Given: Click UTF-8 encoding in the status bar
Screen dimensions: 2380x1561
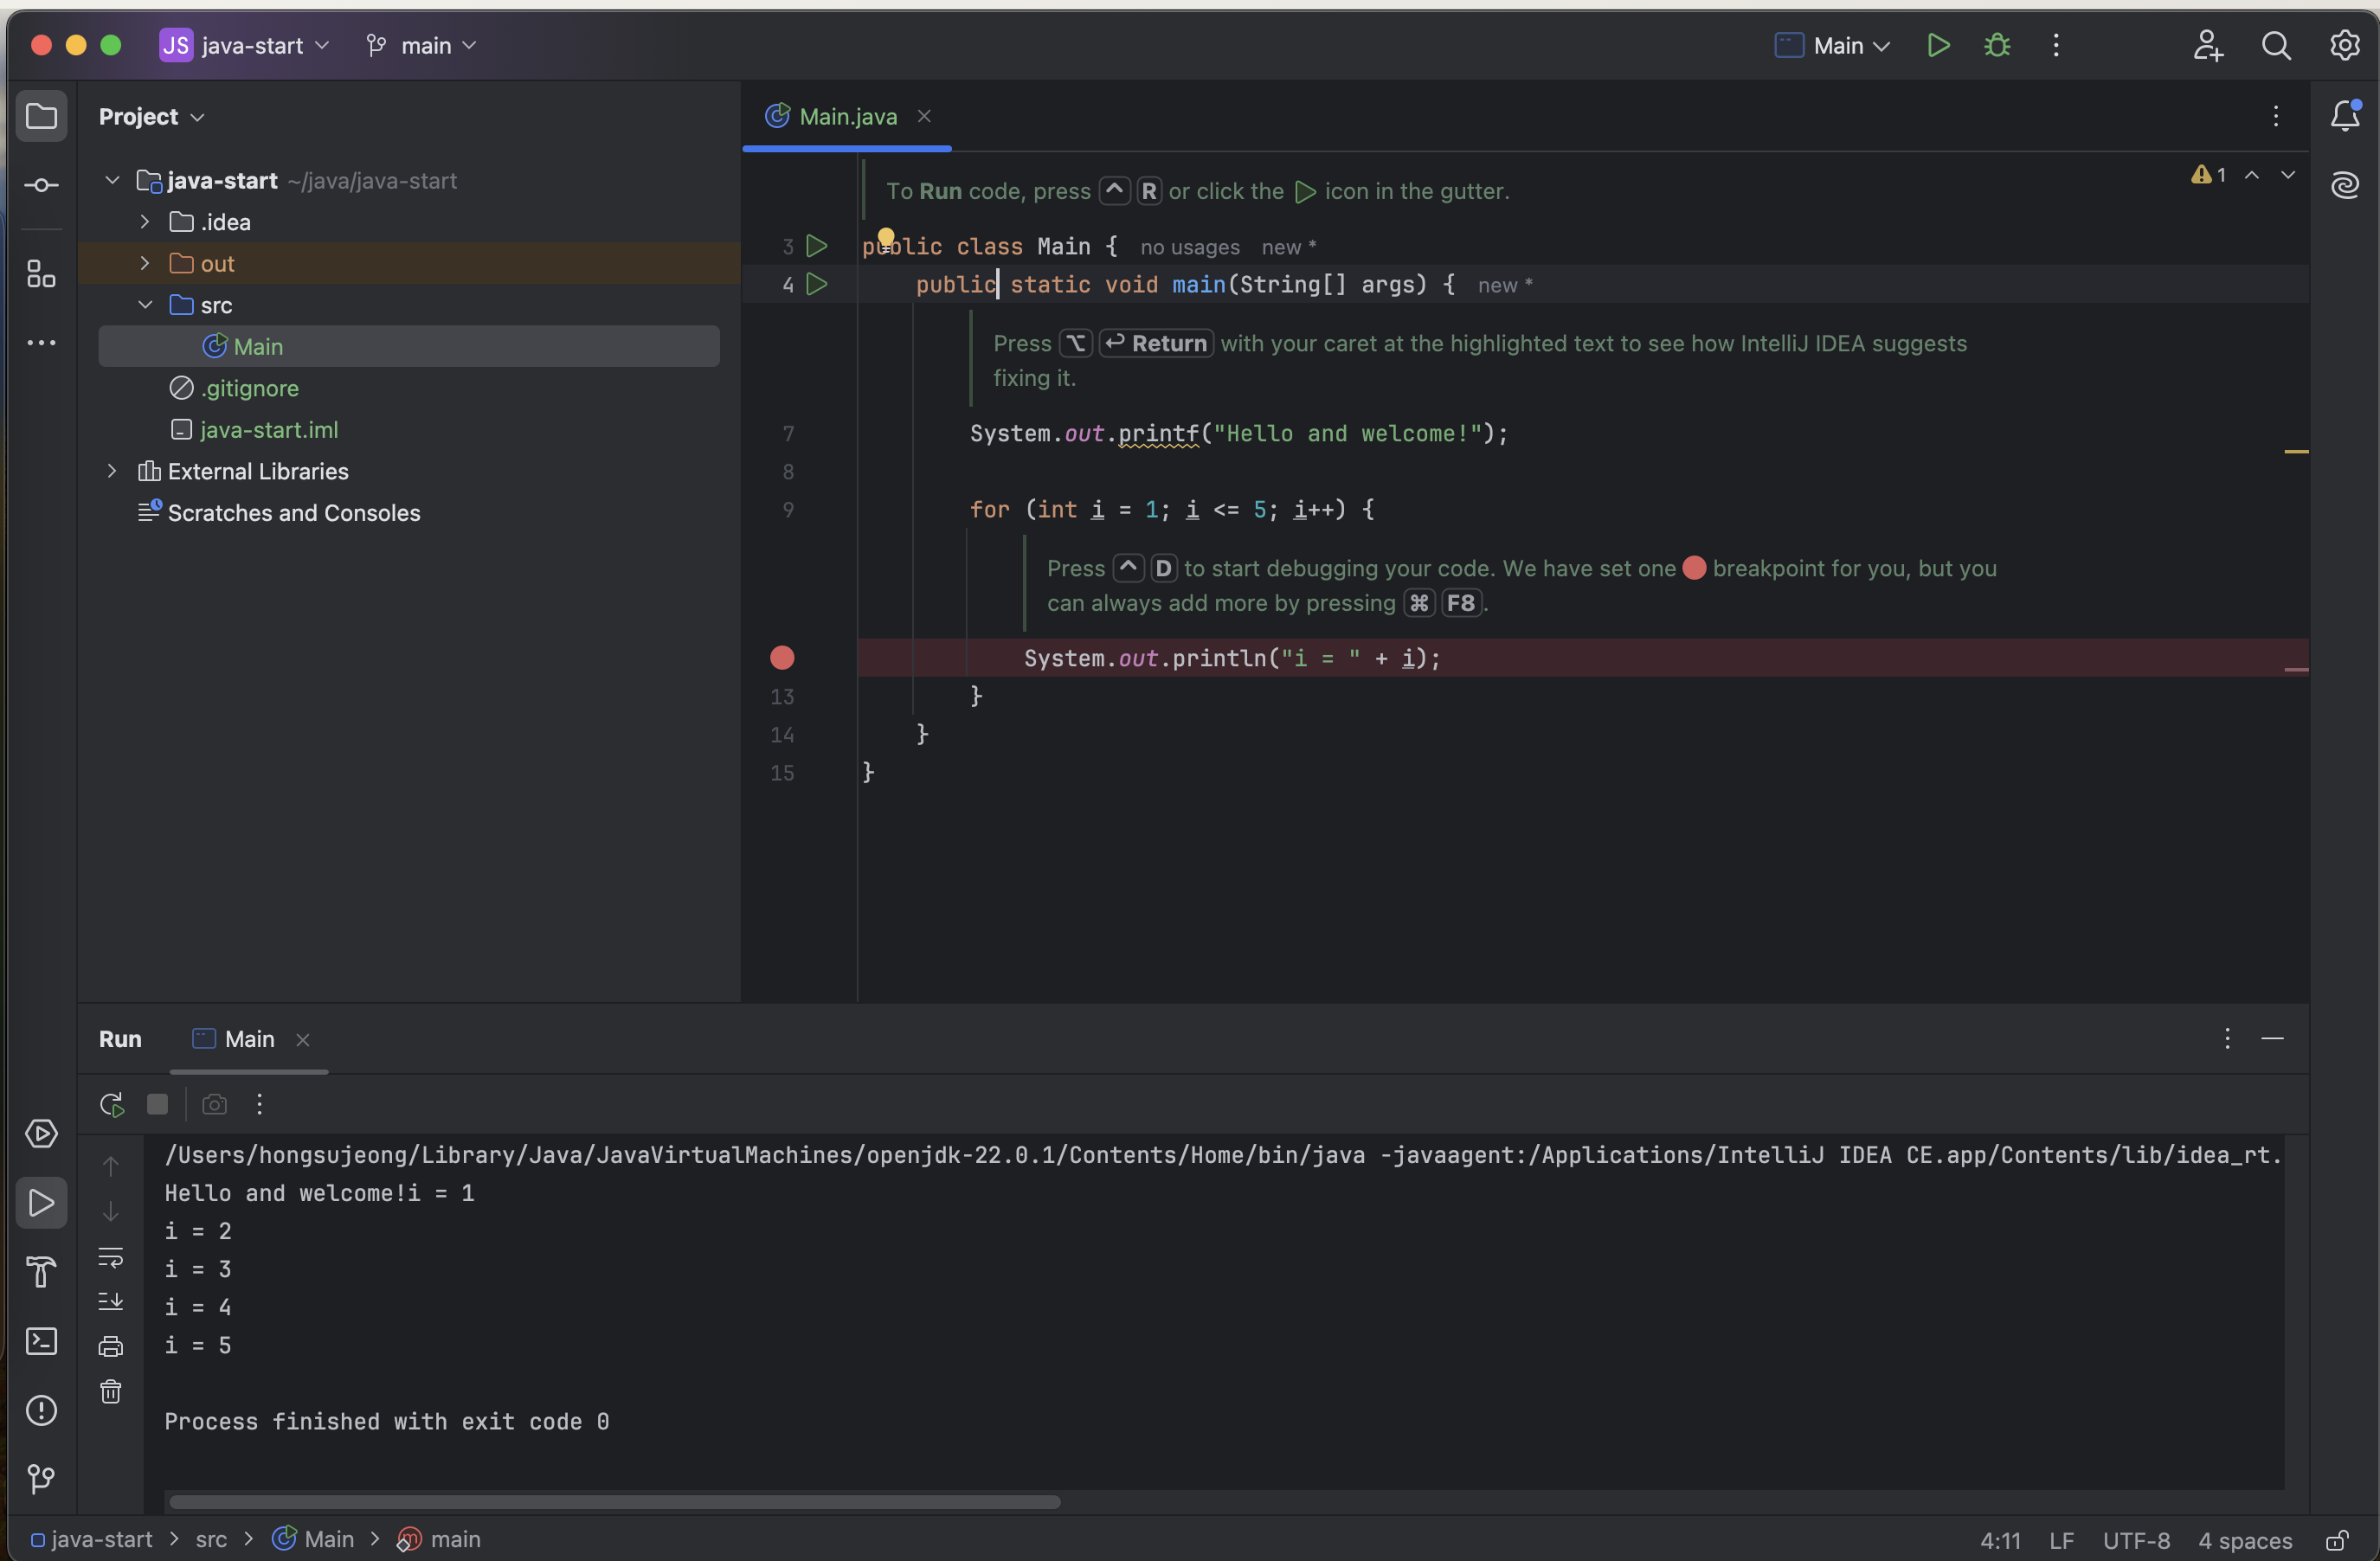Looking at the screenshot, I should 2136,1540.
